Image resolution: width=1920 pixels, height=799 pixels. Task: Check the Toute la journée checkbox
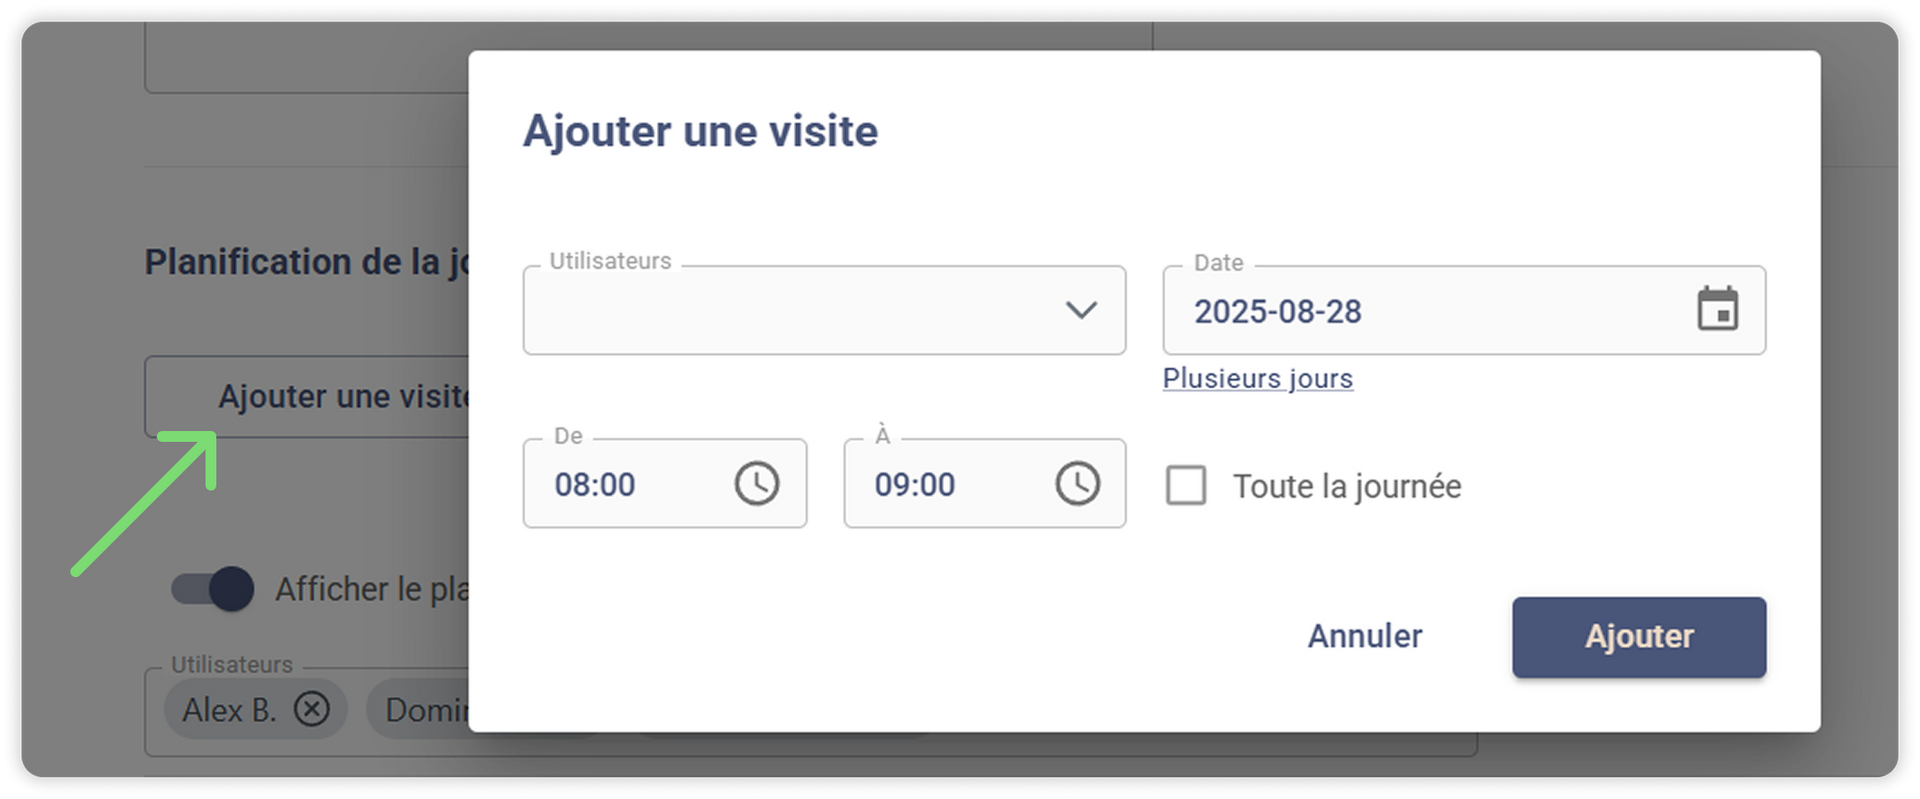[x=1186, y=486]
